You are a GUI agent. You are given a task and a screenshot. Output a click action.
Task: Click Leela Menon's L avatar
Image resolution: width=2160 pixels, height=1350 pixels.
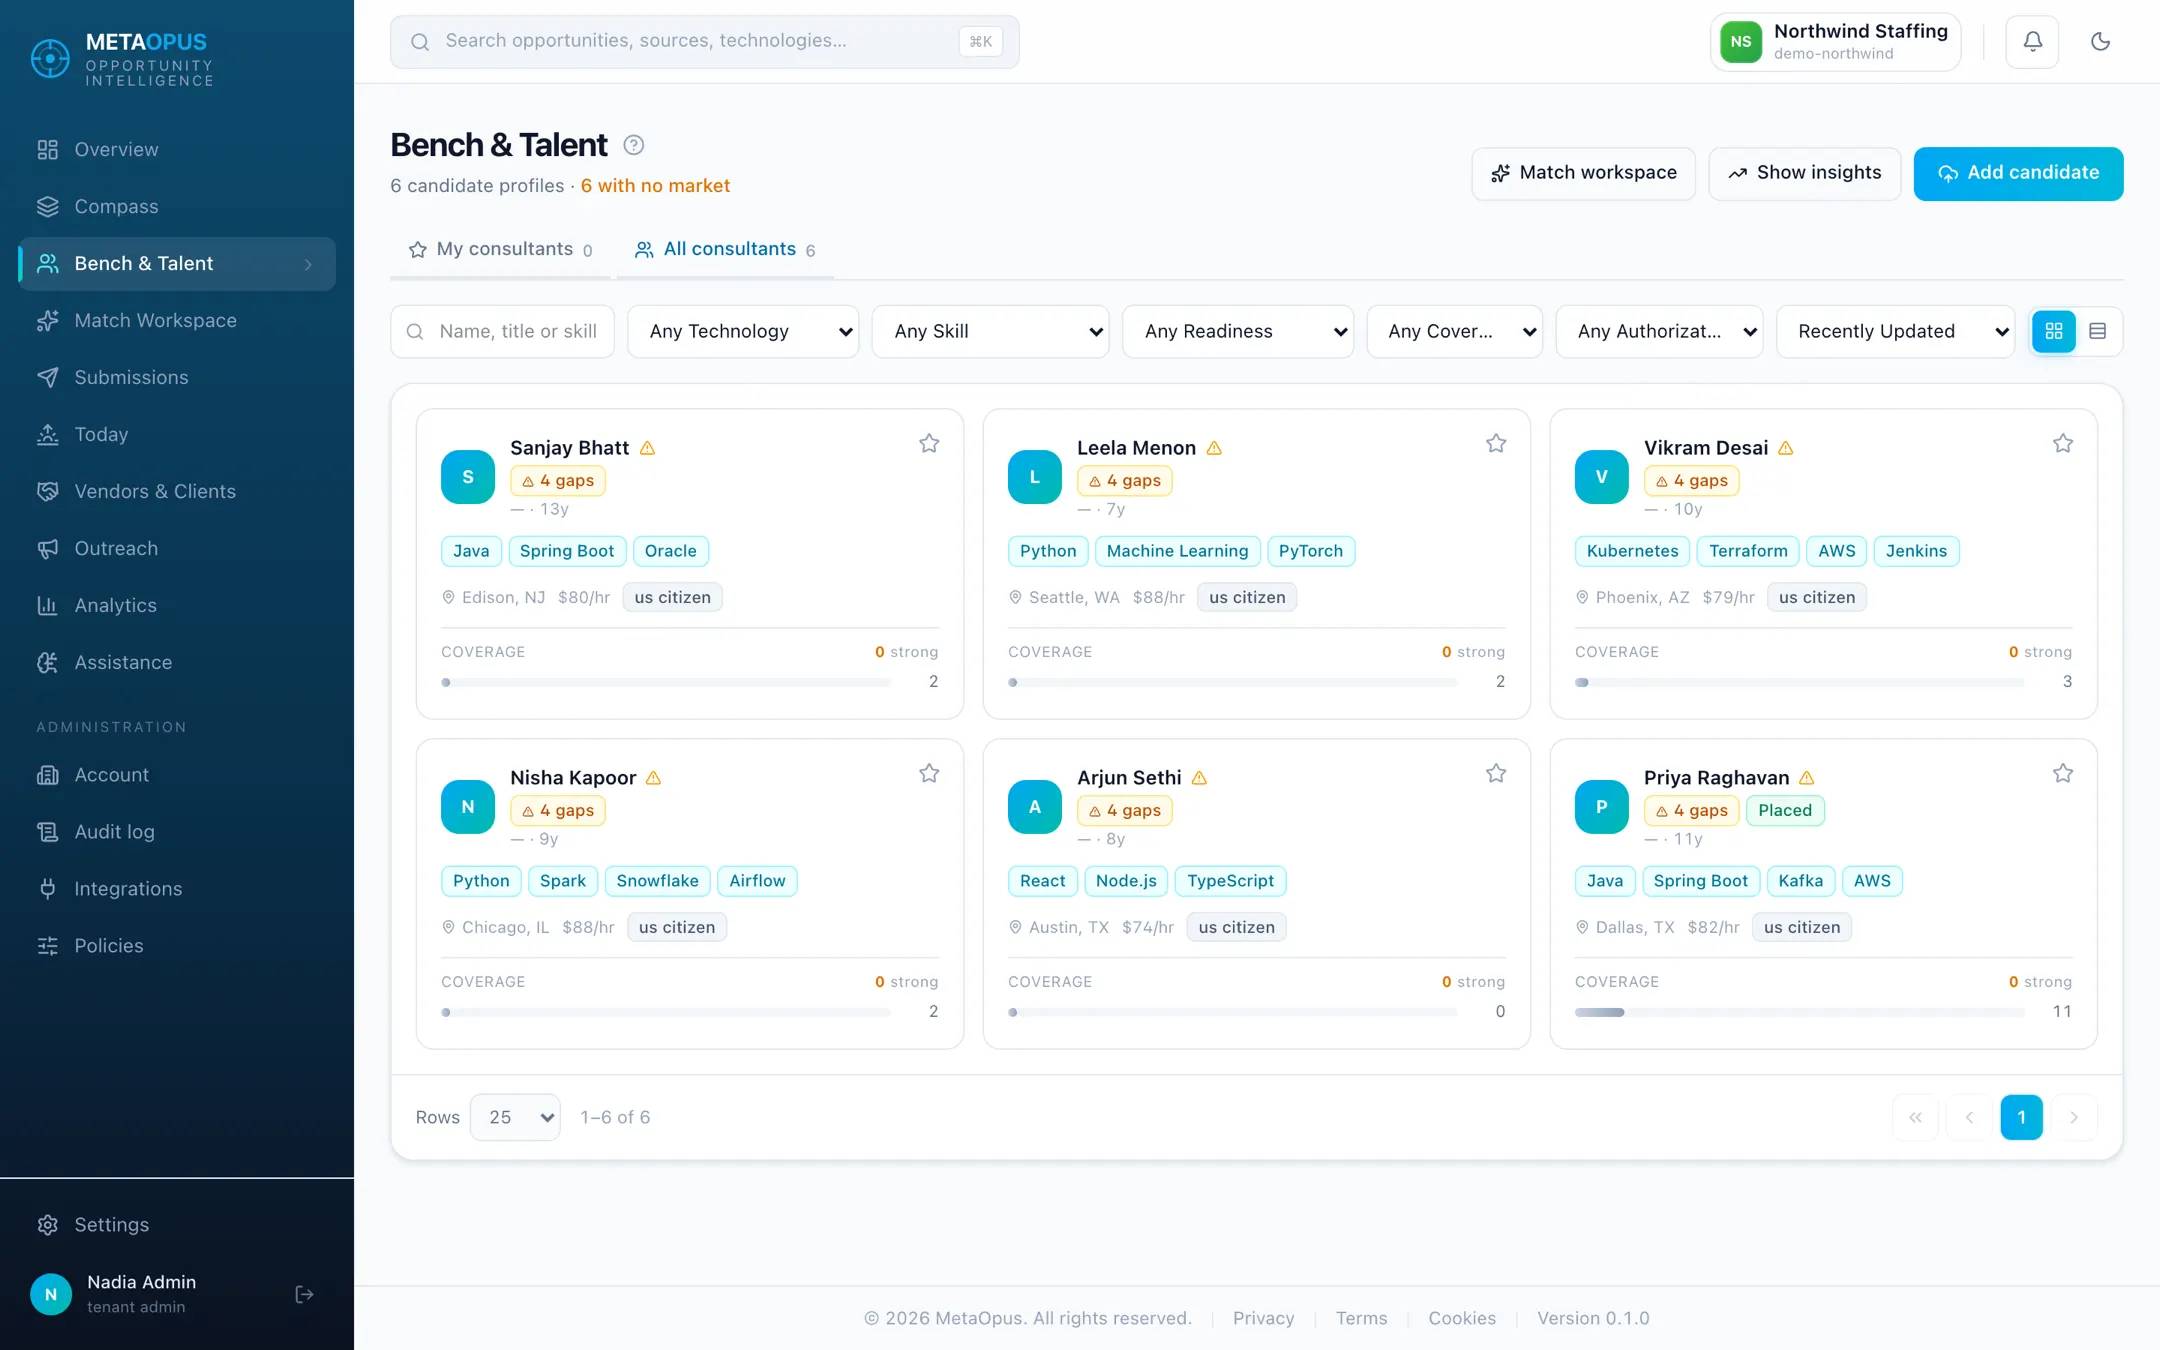tap(1035, 477)
